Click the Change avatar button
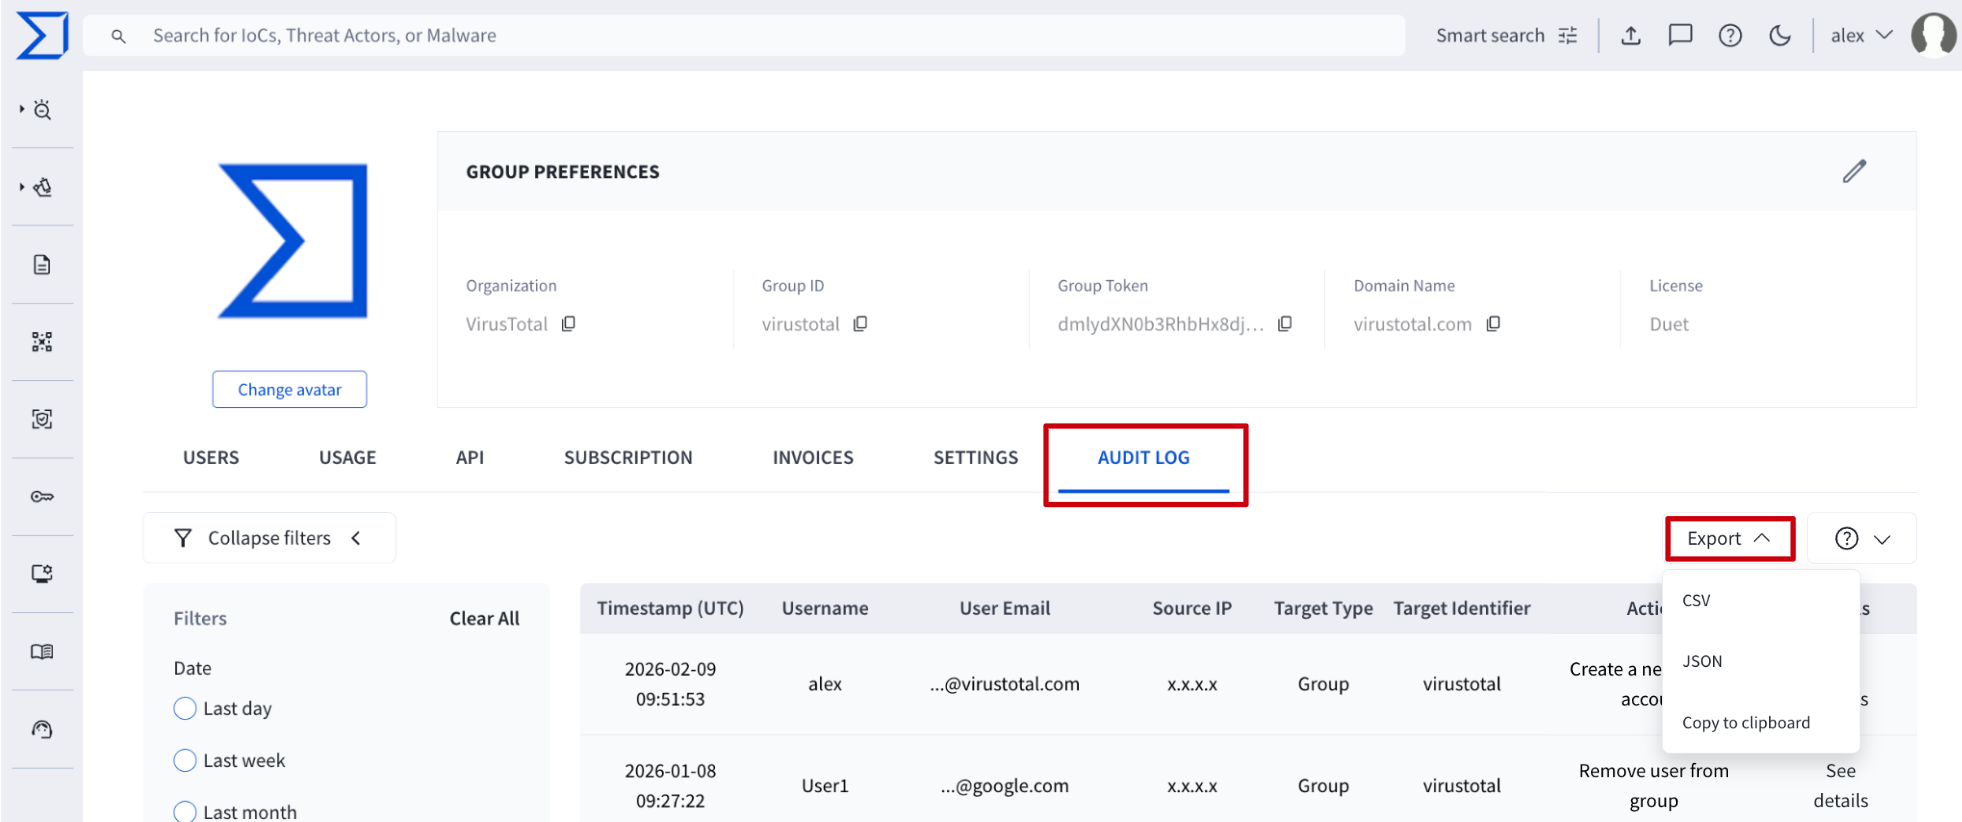 [x=289, y=389]
